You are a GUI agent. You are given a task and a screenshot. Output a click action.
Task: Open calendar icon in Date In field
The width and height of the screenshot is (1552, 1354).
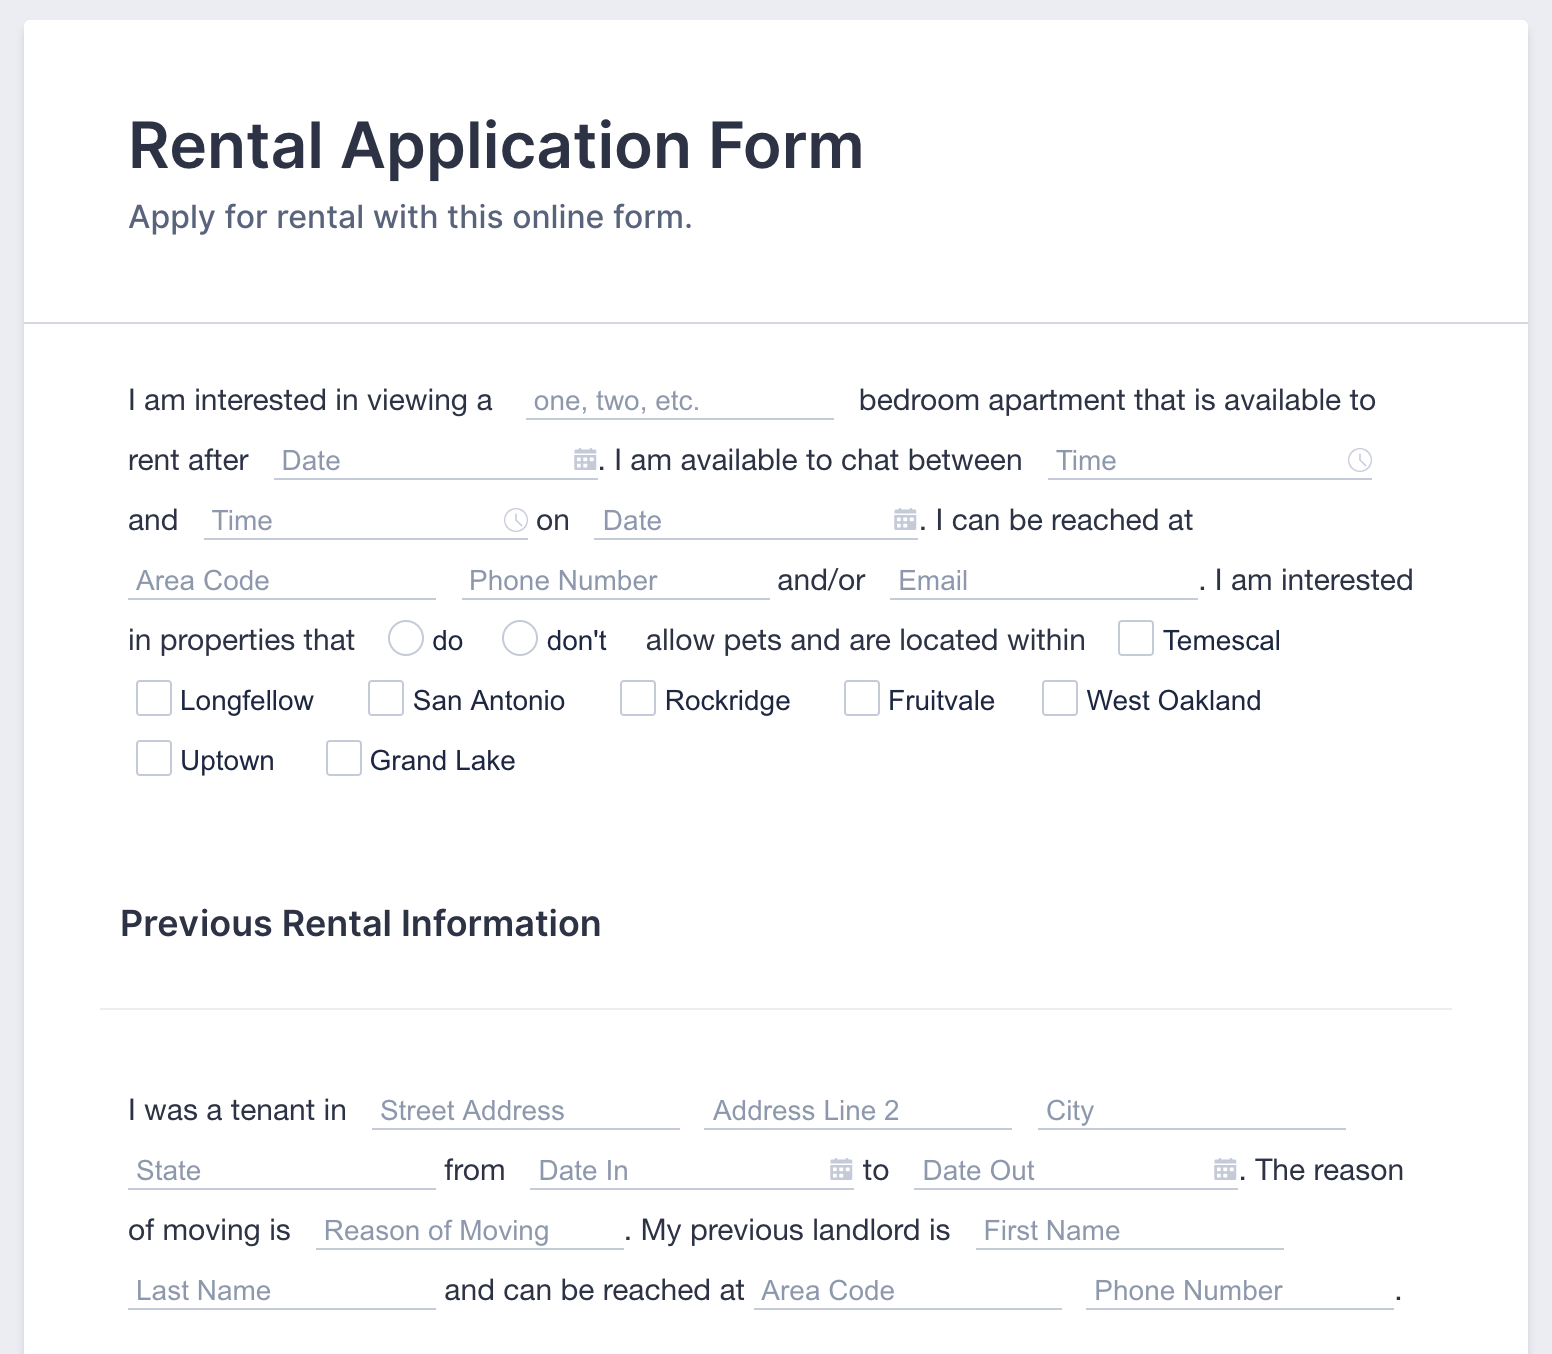point(841,1170)
